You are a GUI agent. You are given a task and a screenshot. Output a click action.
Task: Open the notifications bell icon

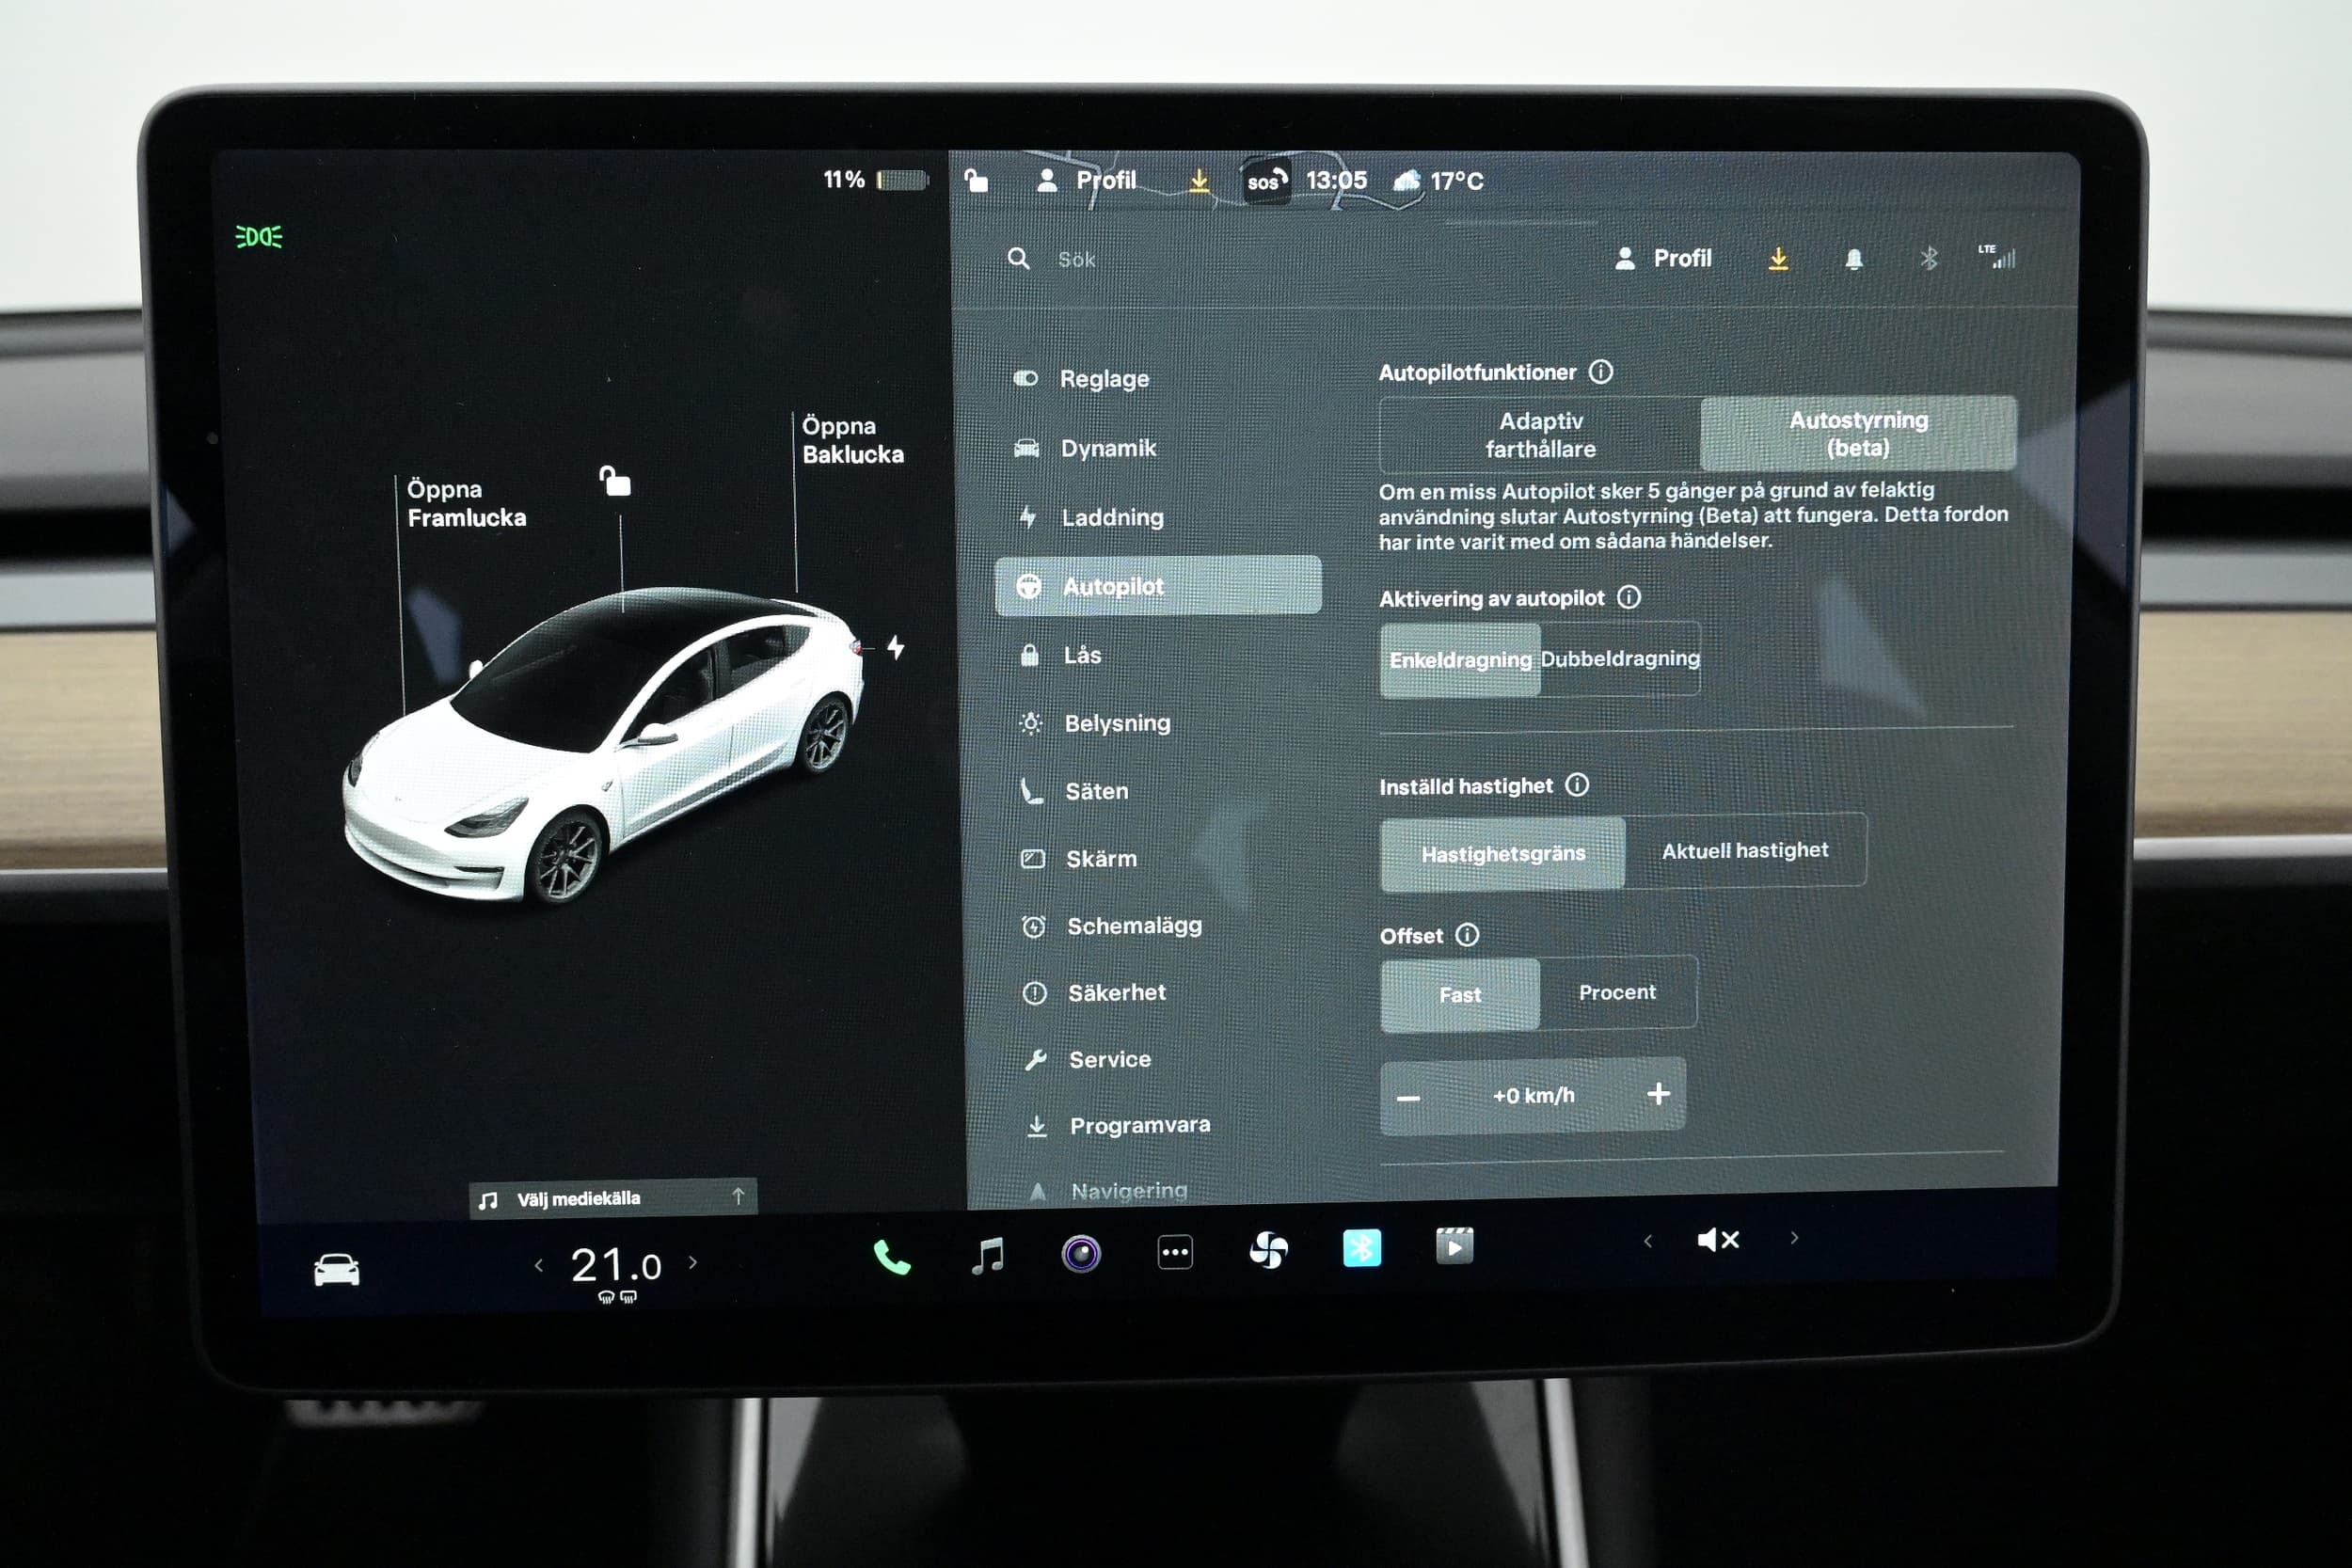pyautogui.click(x=1853, y=259)
